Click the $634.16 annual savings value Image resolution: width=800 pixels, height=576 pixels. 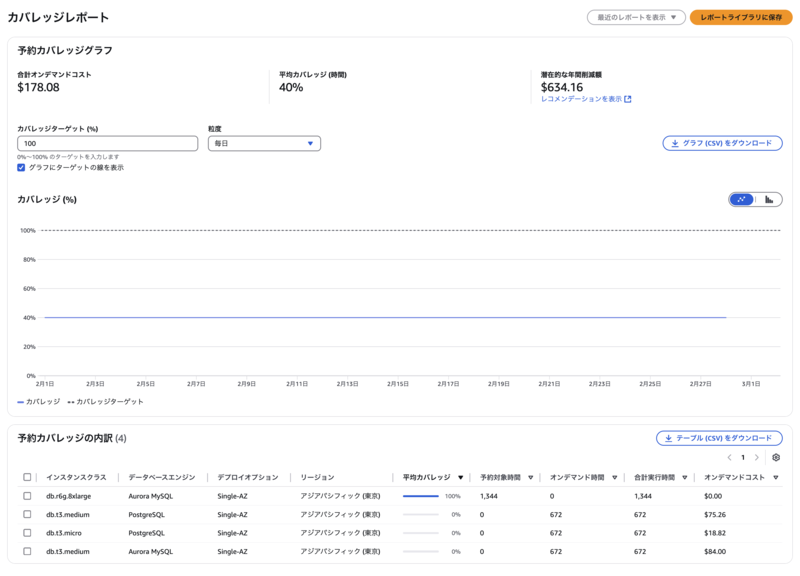pos(562,87)
